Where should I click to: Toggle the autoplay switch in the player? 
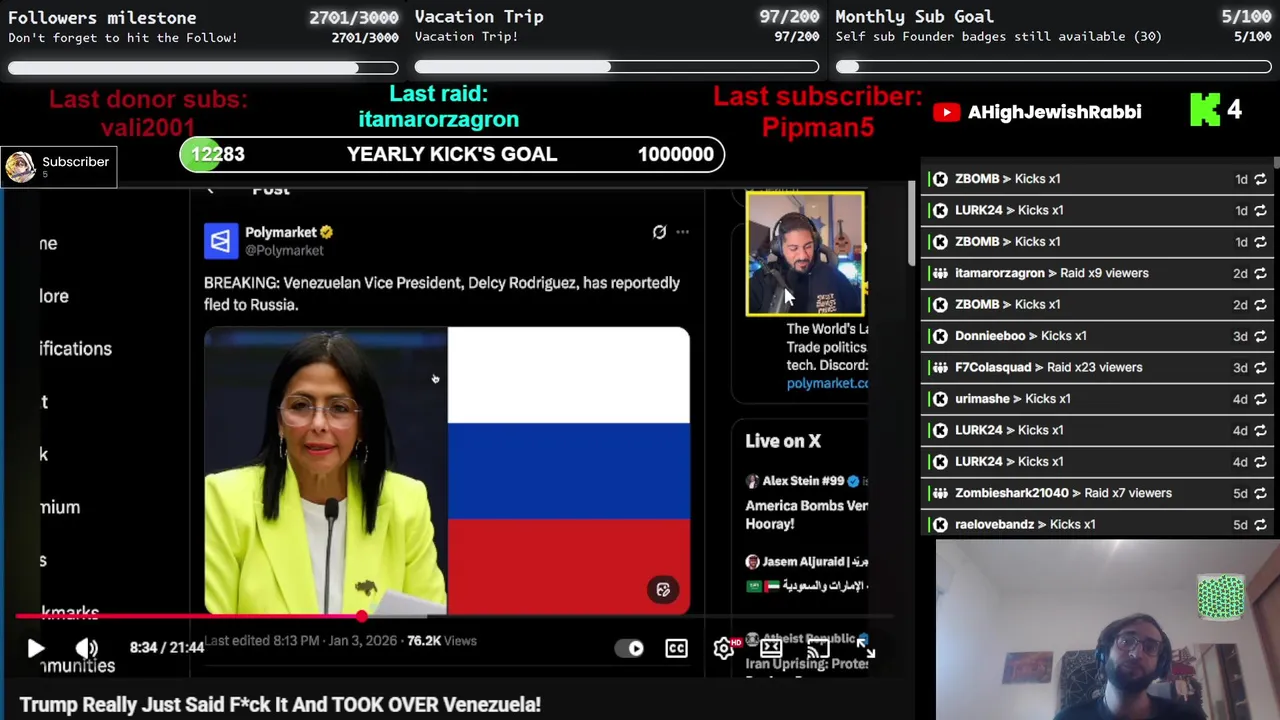(x=629, y=648)
